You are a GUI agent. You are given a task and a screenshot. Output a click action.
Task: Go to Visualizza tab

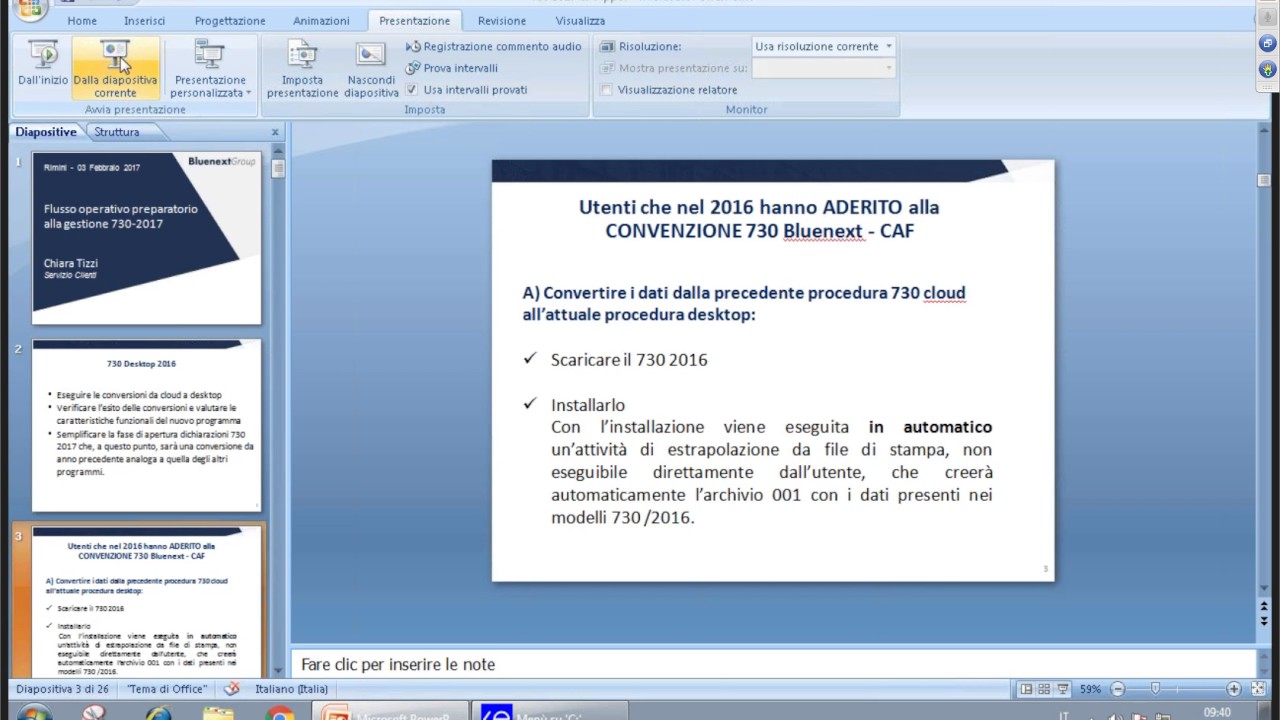tap(580, 21)
